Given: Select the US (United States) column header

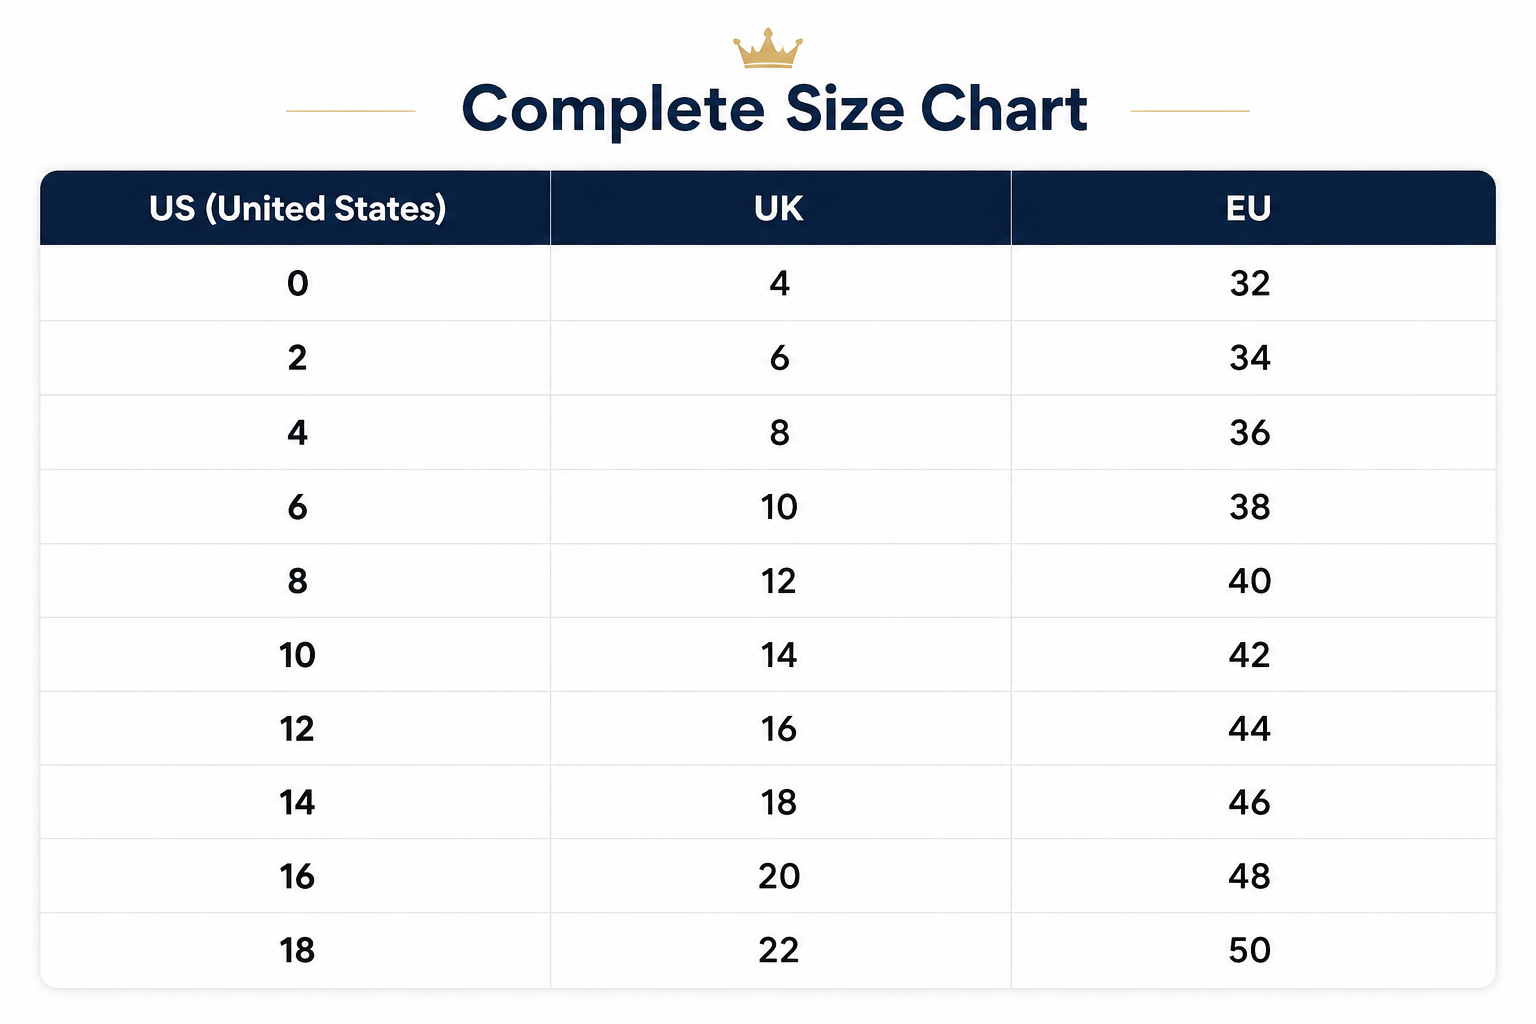Looking at the screenshot, I should coord(295,208).
